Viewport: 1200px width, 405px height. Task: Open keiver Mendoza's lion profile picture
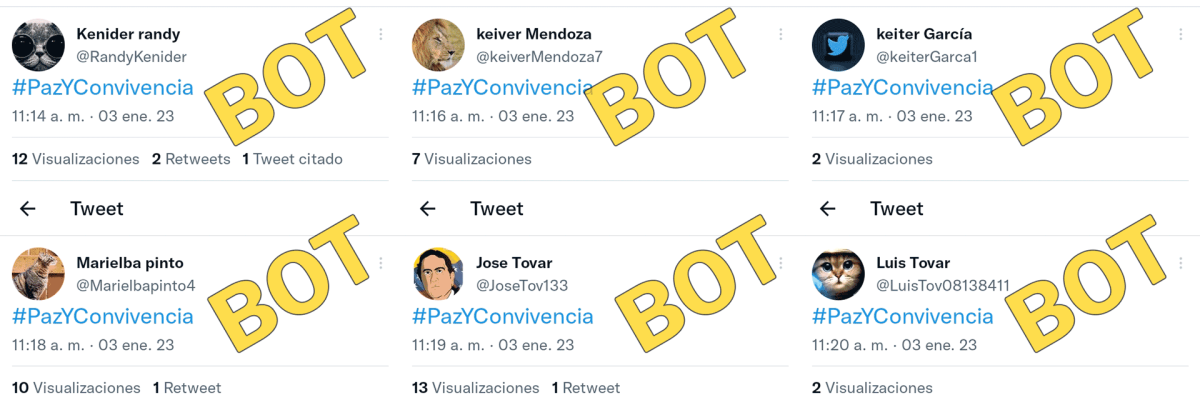coord(438,44)
